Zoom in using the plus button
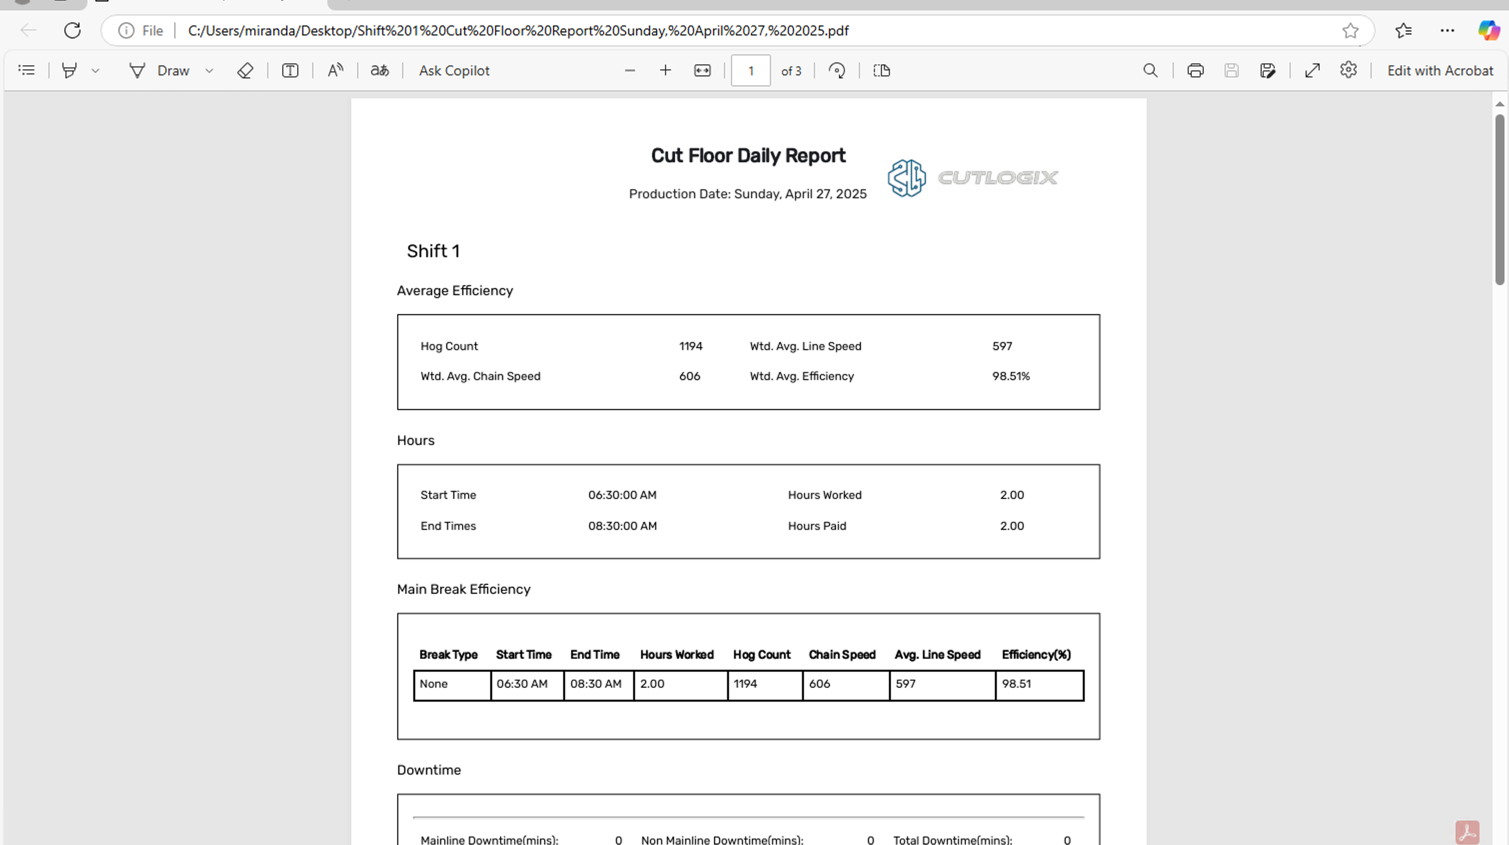The height and width of the screenshot is (845, 1509). click(665, 71)
